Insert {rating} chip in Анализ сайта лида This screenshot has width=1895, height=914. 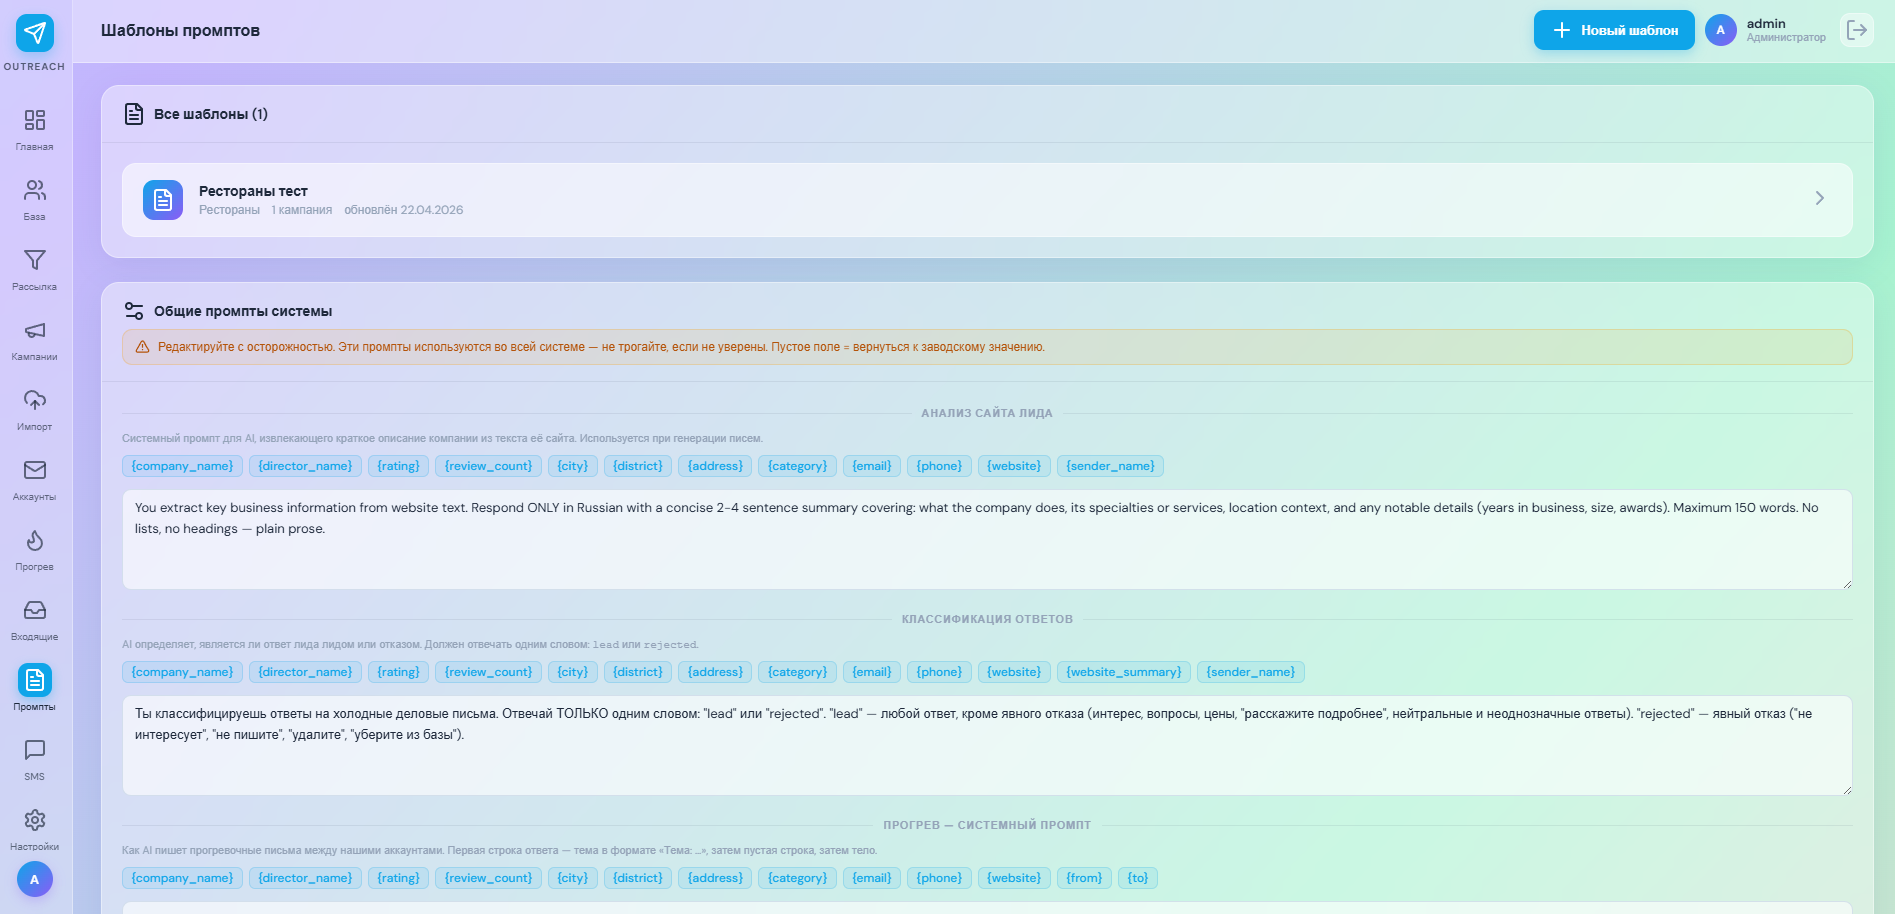398,466
